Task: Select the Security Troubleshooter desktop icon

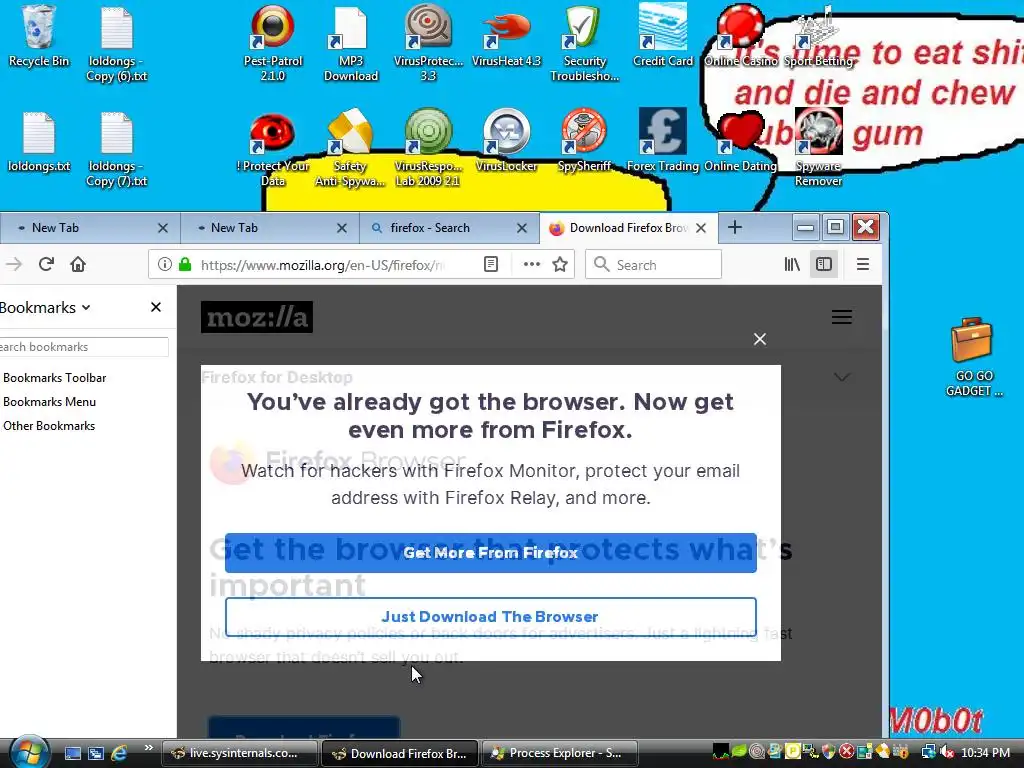Action: [x=584, y=43]
